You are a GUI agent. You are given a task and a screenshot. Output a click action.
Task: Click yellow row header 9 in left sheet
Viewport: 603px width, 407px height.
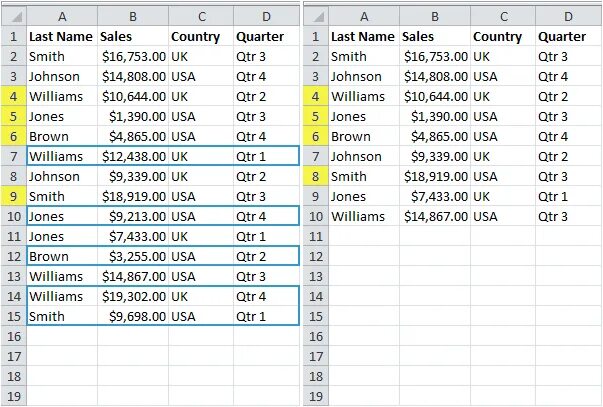(13, 196)
